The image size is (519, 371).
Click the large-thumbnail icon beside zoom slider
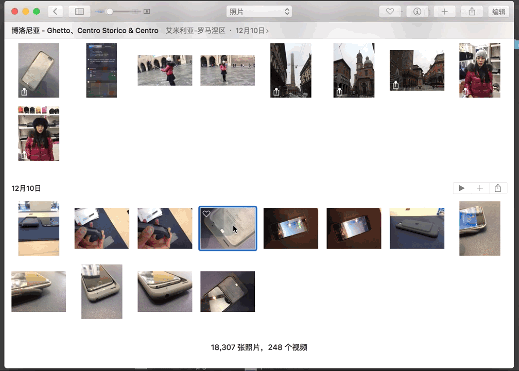147,12
